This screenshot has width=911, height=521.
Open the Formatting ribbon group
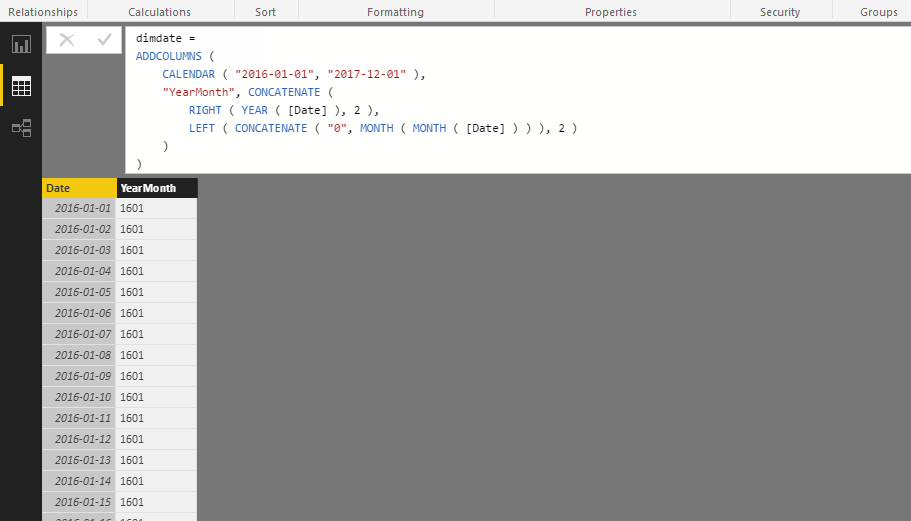(x=395, y=12)
